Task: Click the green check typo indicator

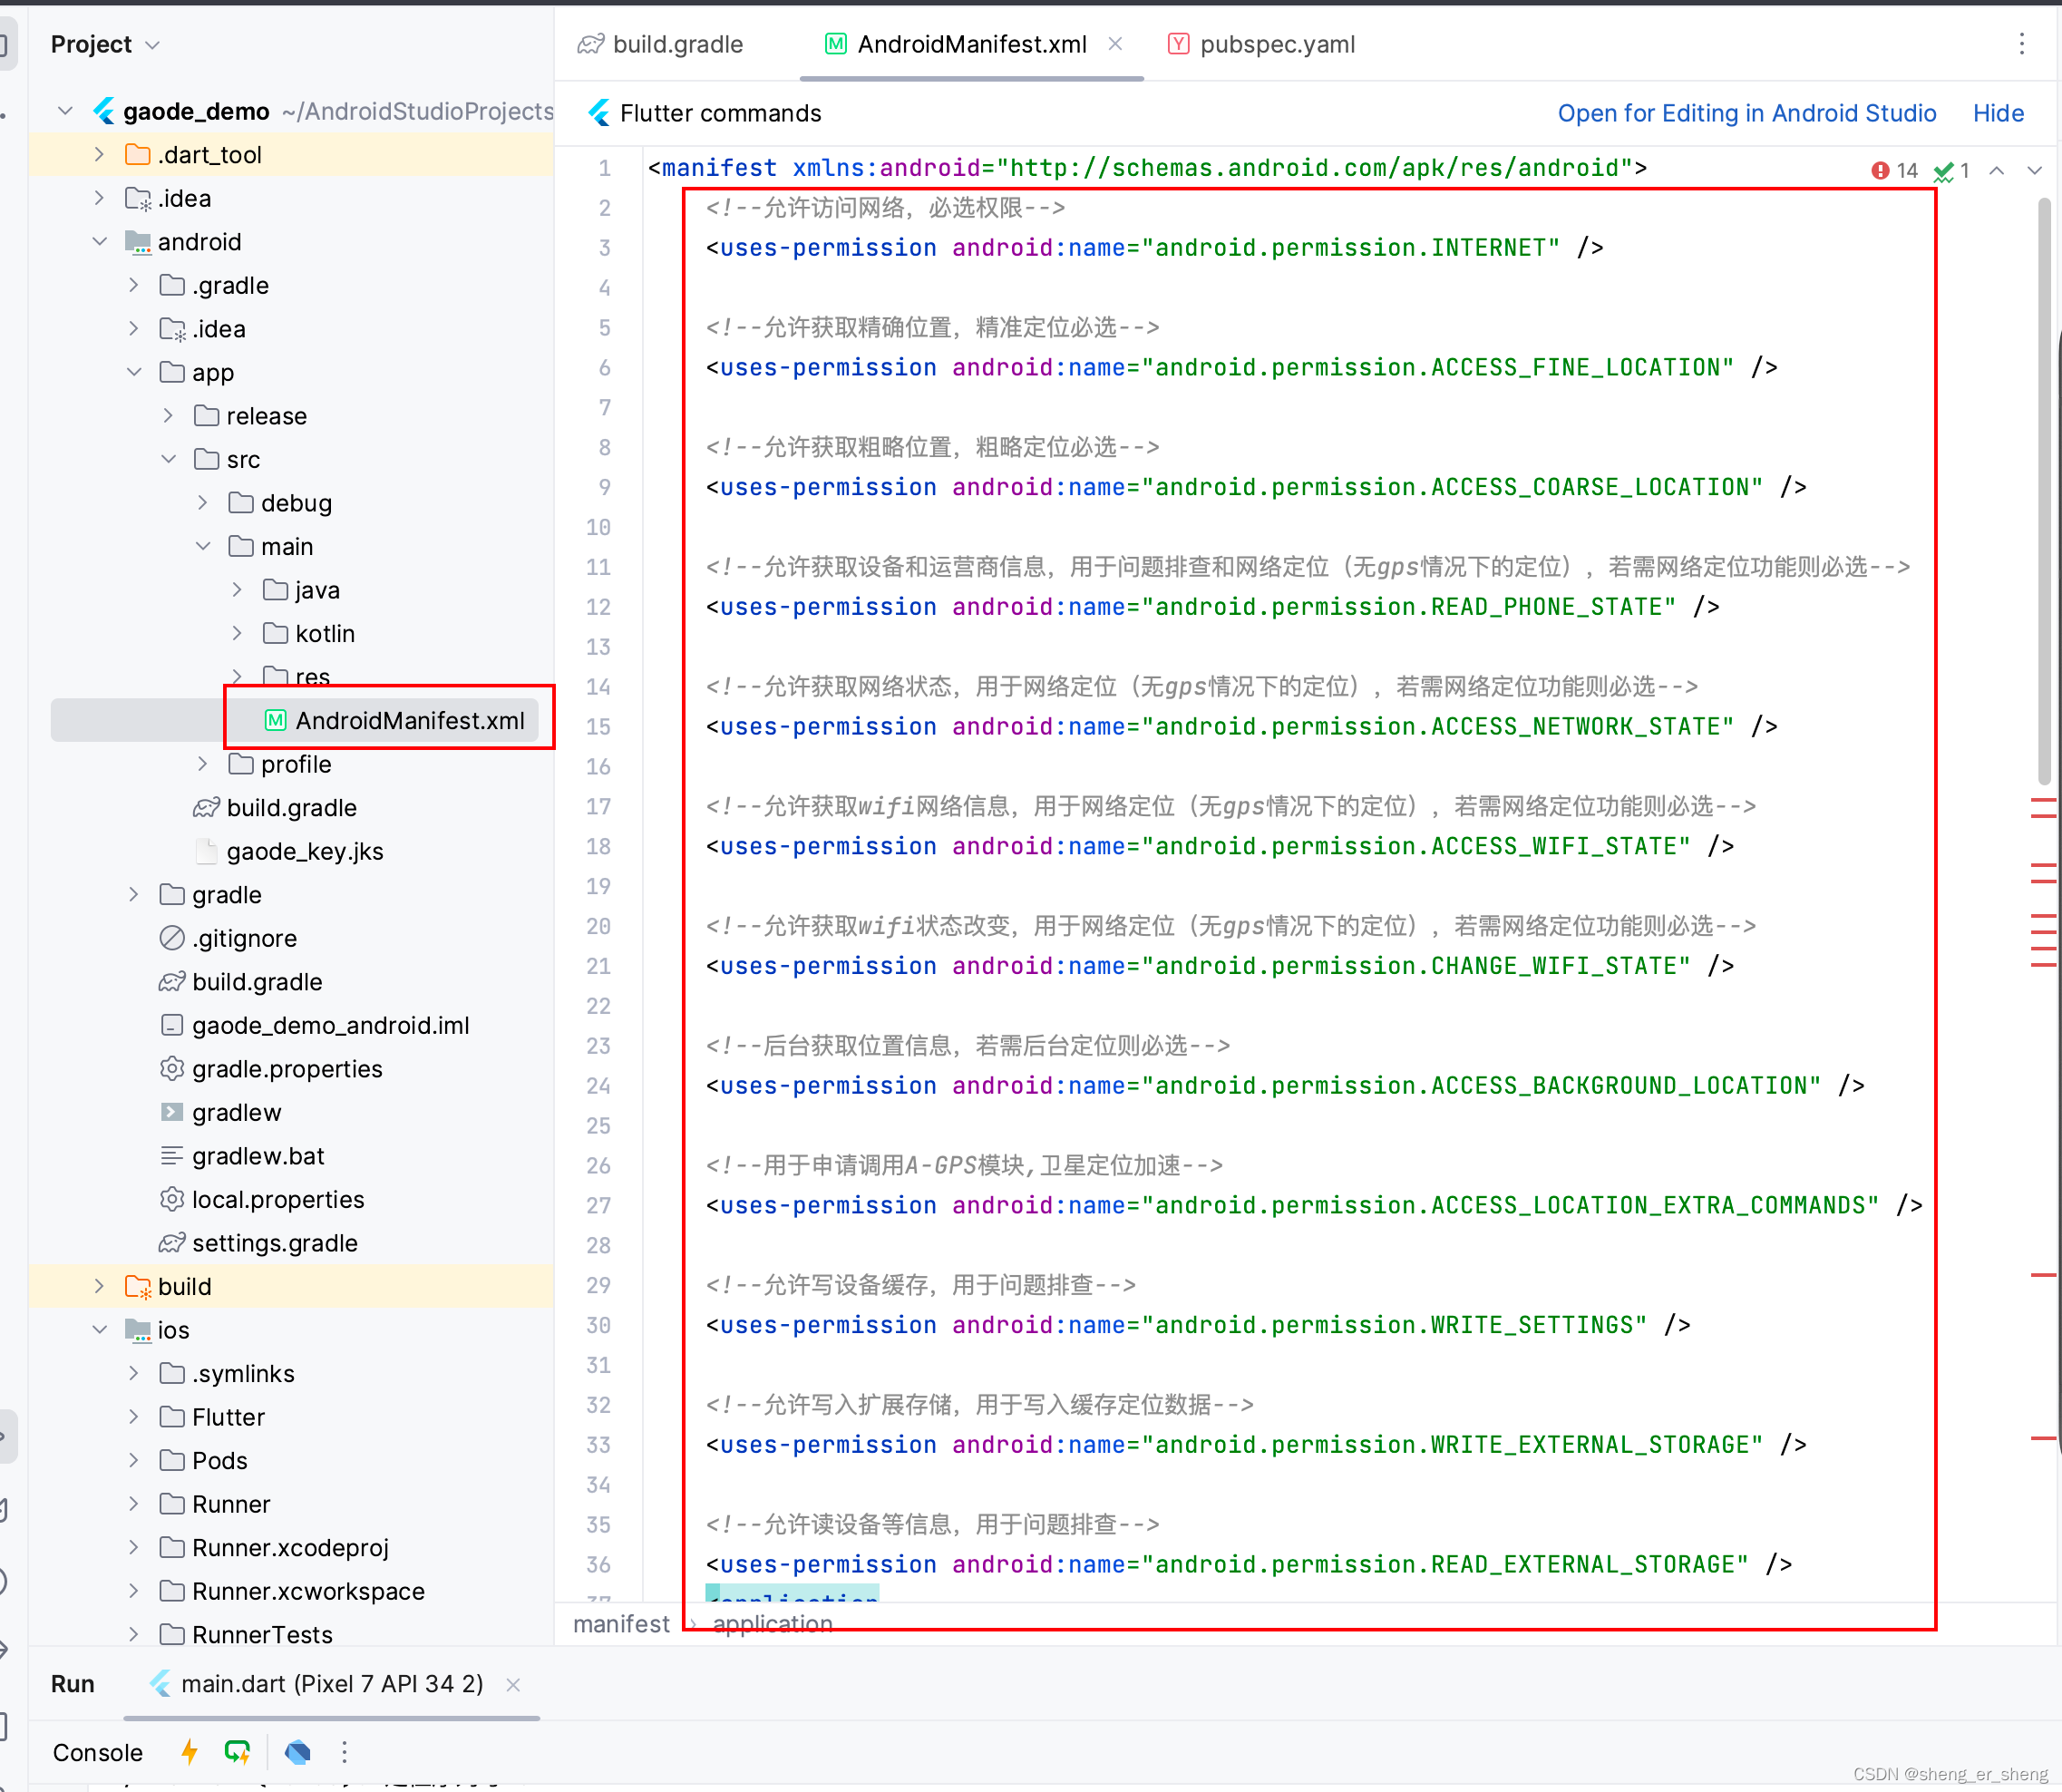Action: click(x=1952, y=170)
